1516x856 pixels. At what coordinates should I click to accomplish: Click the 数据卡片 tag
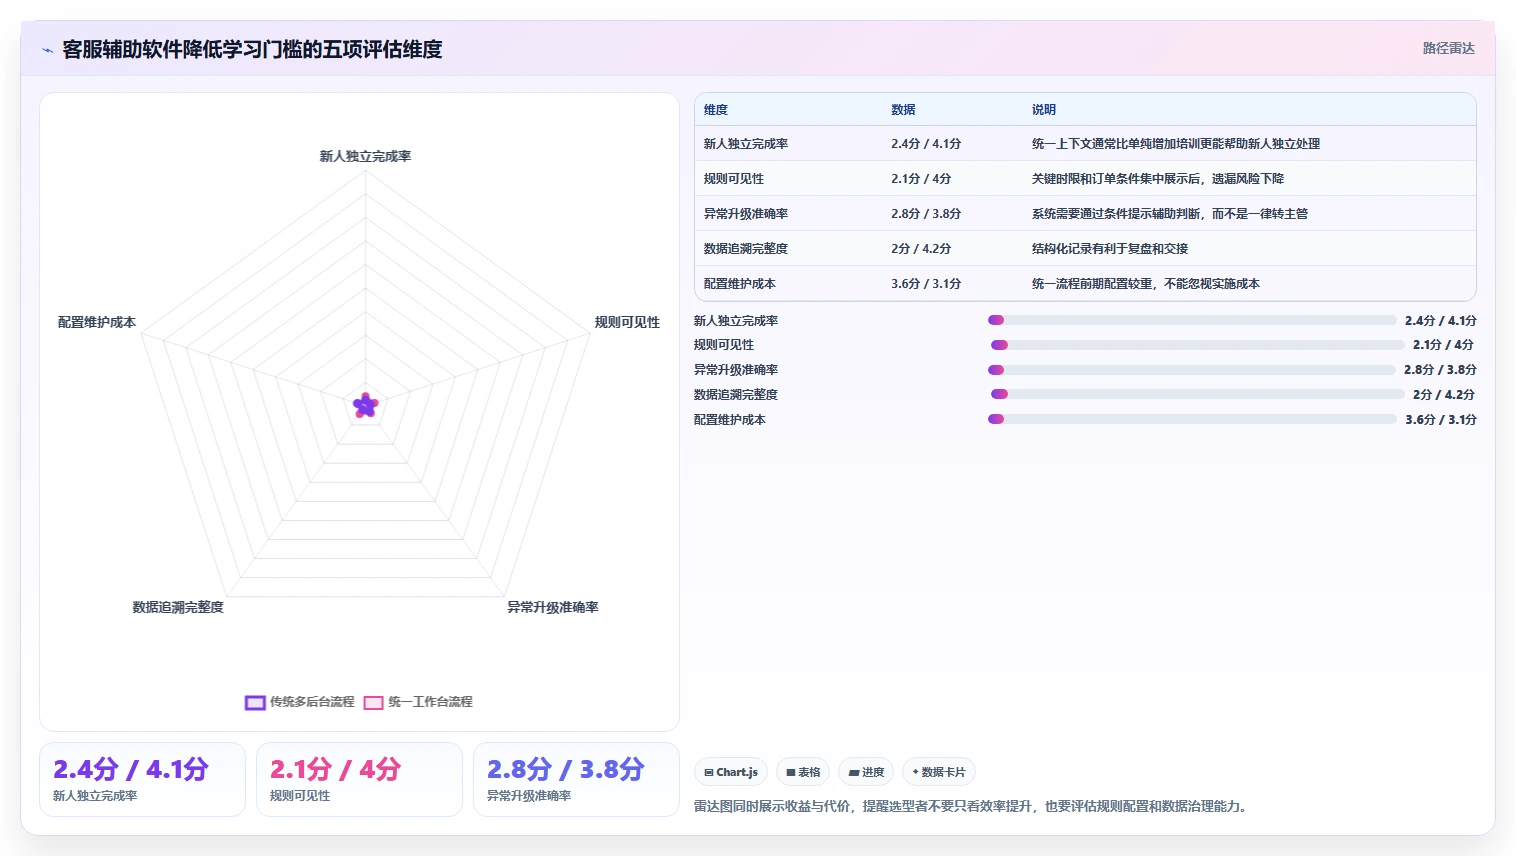click(x=939, y=772)
